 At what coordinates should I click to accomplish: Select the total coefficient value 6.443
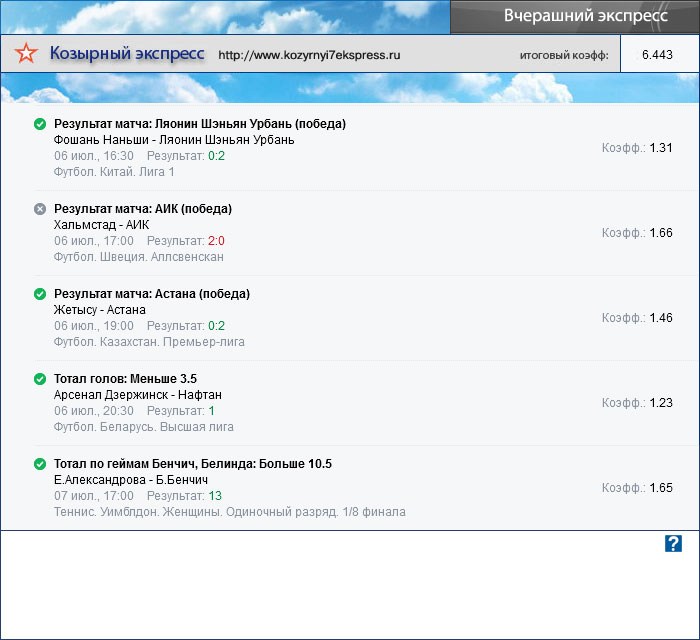[x=657, y=54]
